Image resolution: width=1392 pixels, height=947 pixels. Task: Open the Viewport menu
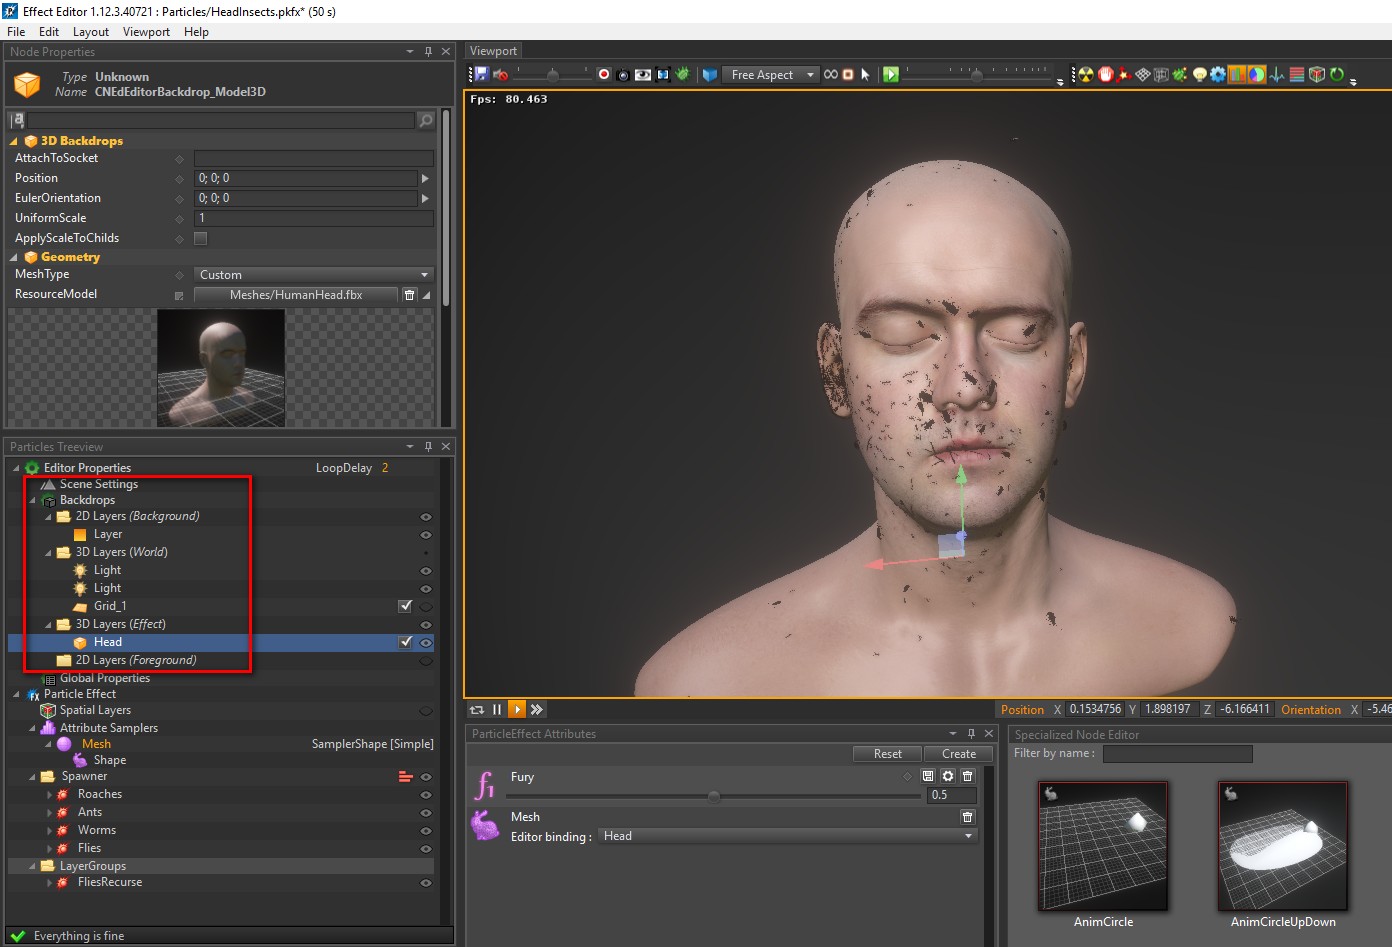click(147, 32)
